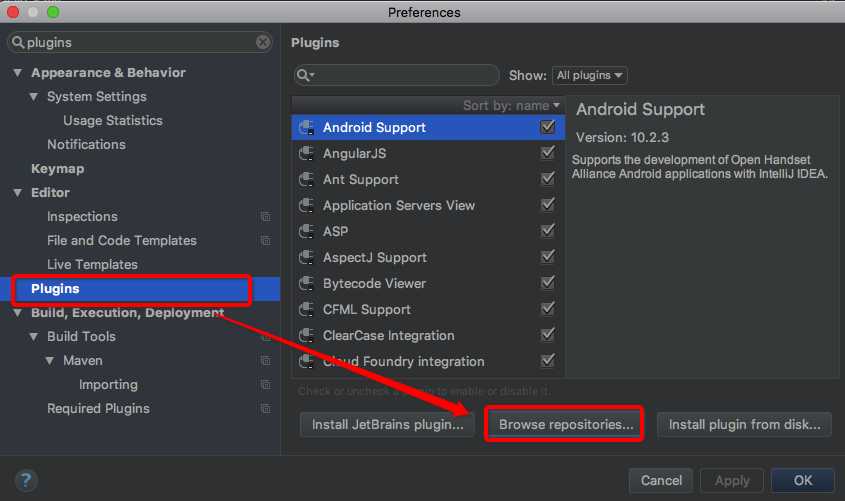Open Notifications settings
845x501 pixels.
[x=86, y=144]
